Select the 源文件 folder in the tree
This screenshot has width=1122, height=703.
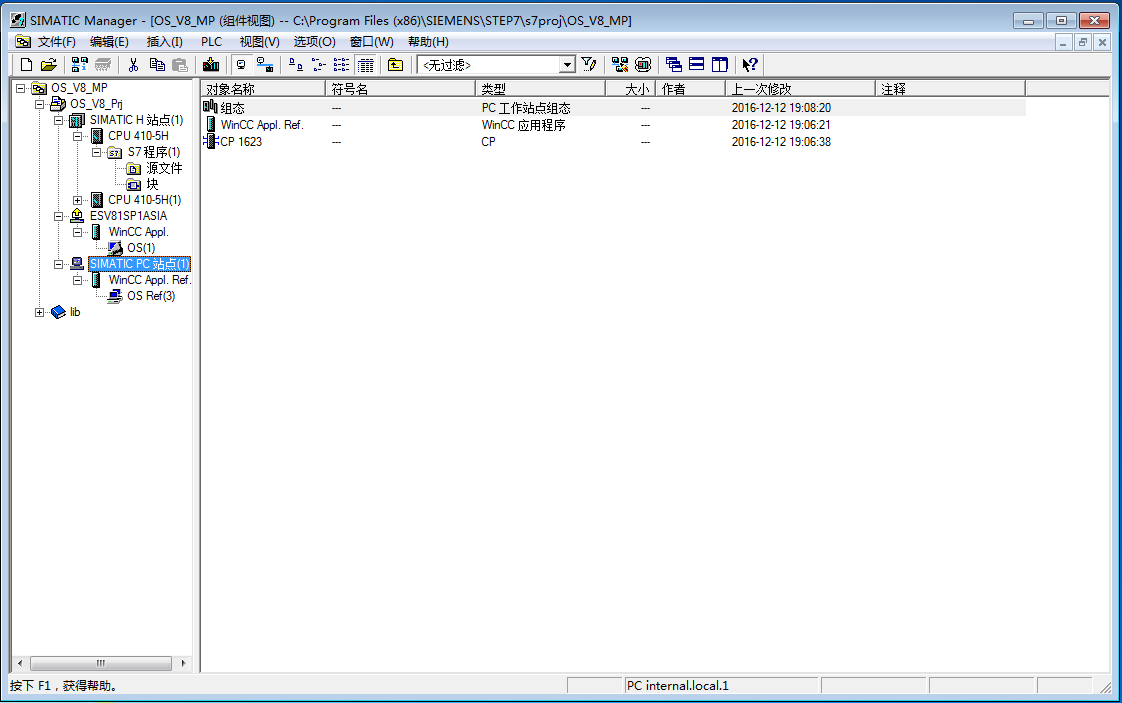[164, 168]
